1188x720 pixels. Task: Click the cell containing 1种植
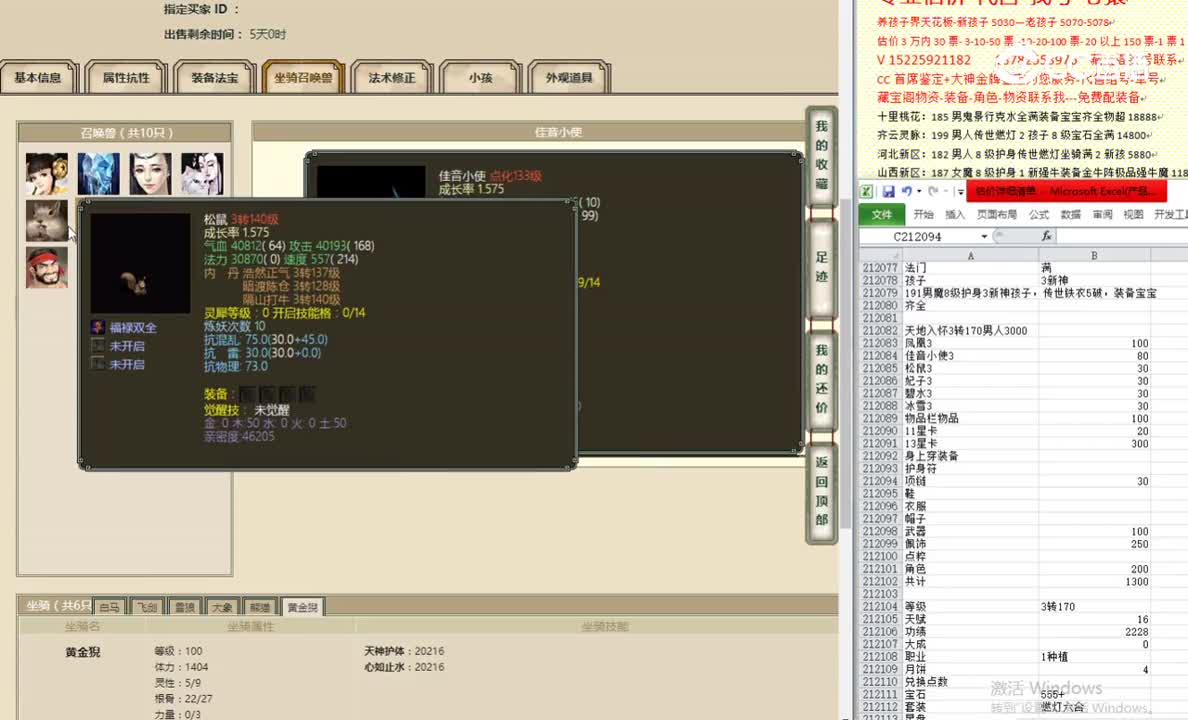[x=1094, y=656]
